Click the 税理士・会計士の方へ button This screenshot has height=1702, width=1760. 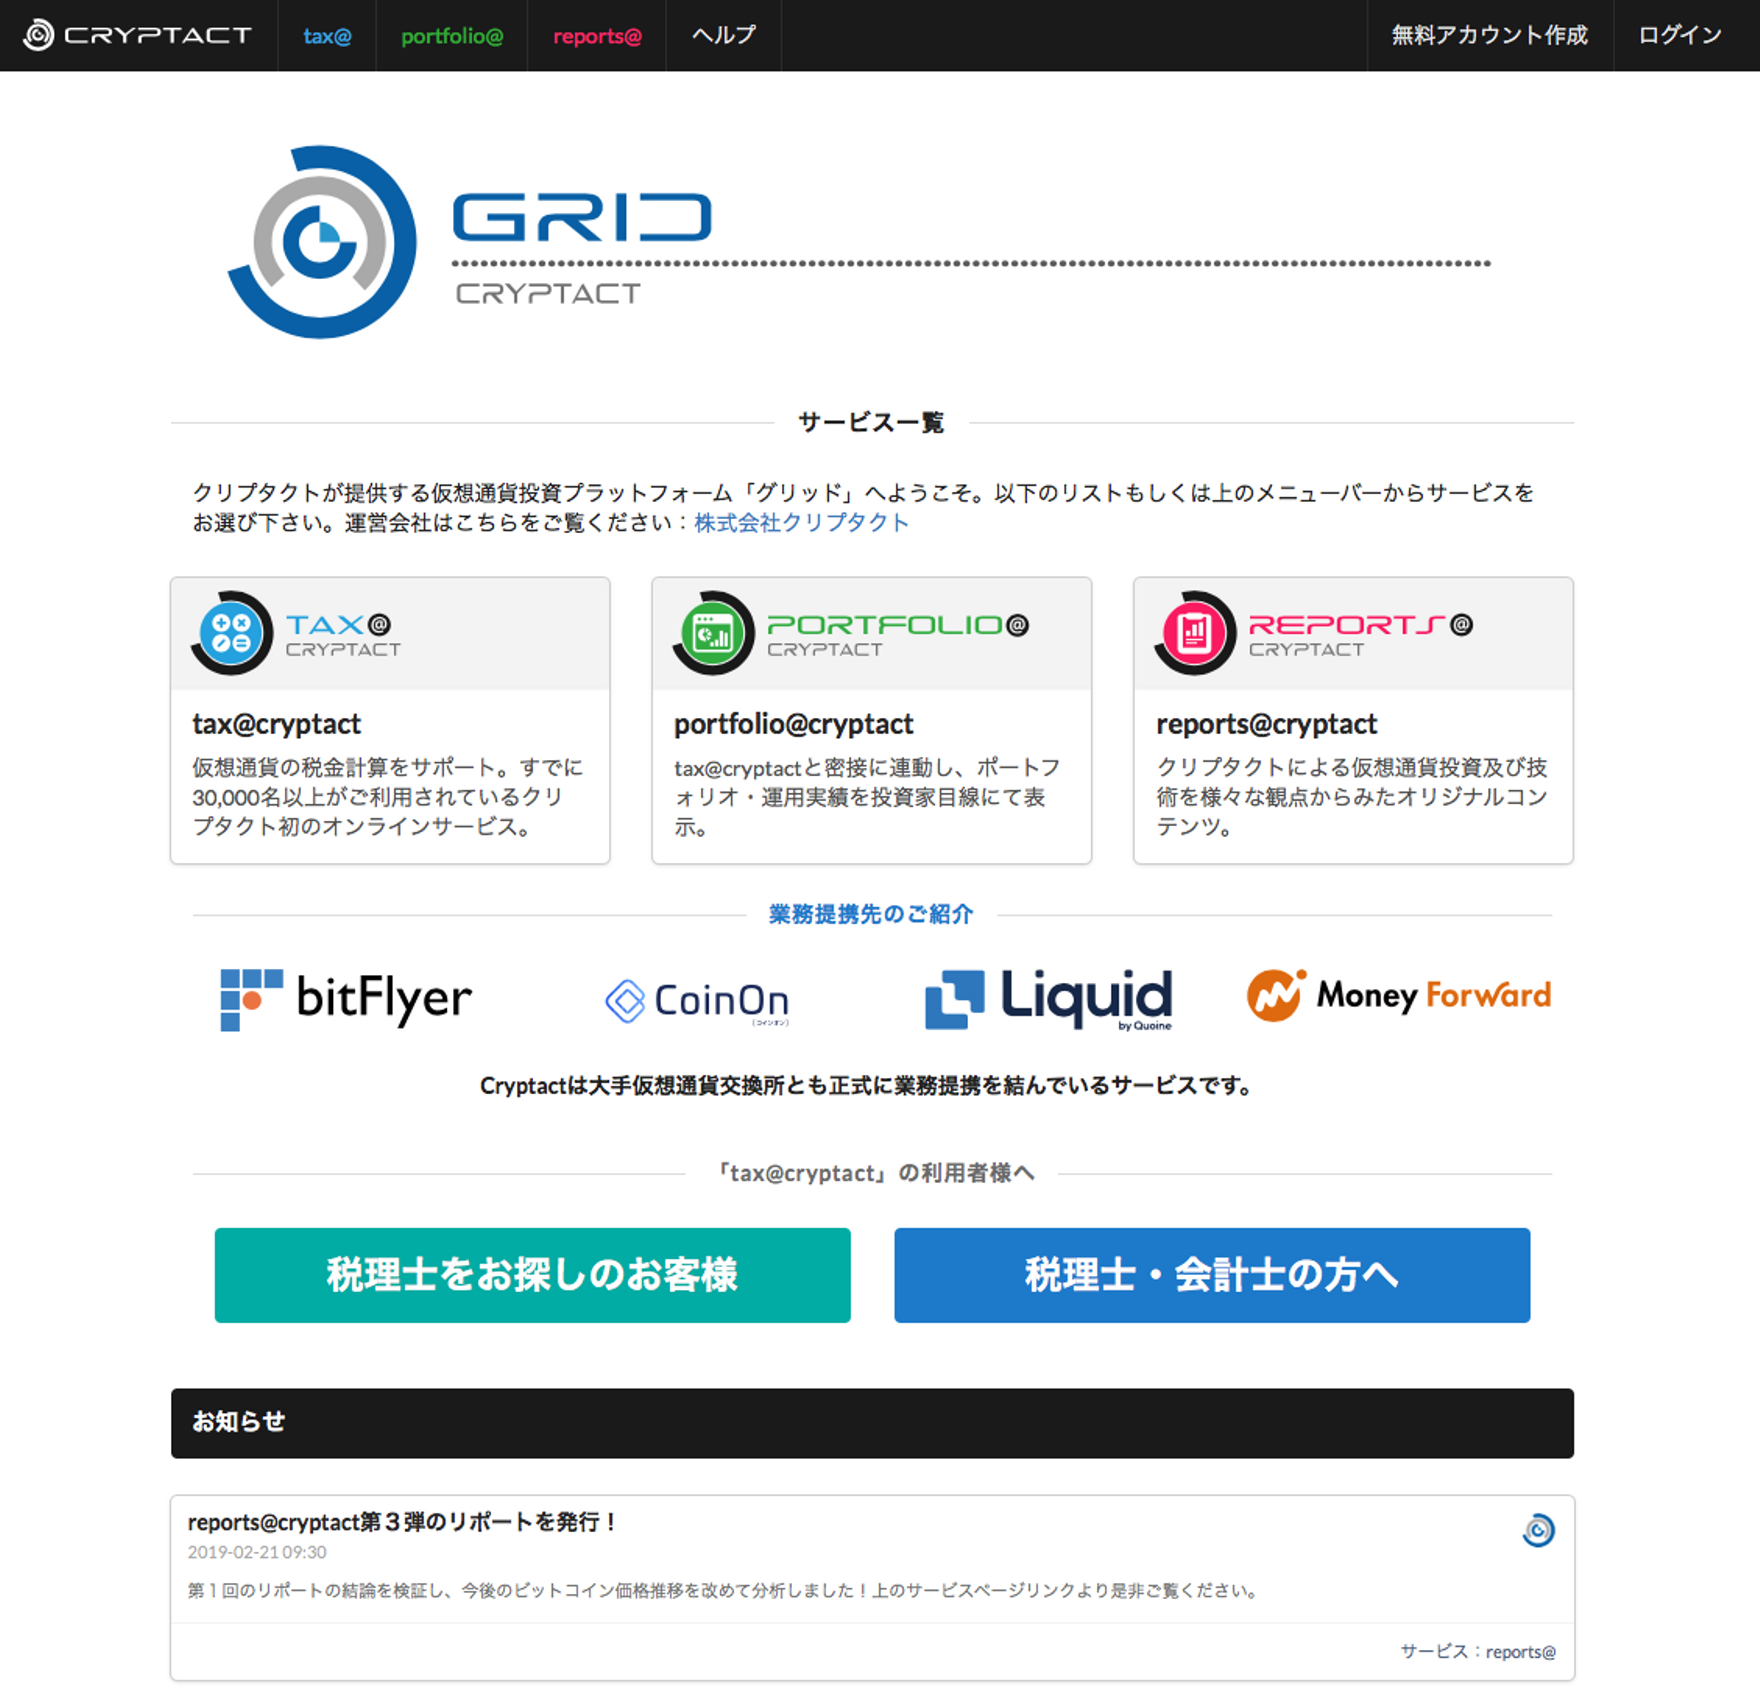1212,1275
